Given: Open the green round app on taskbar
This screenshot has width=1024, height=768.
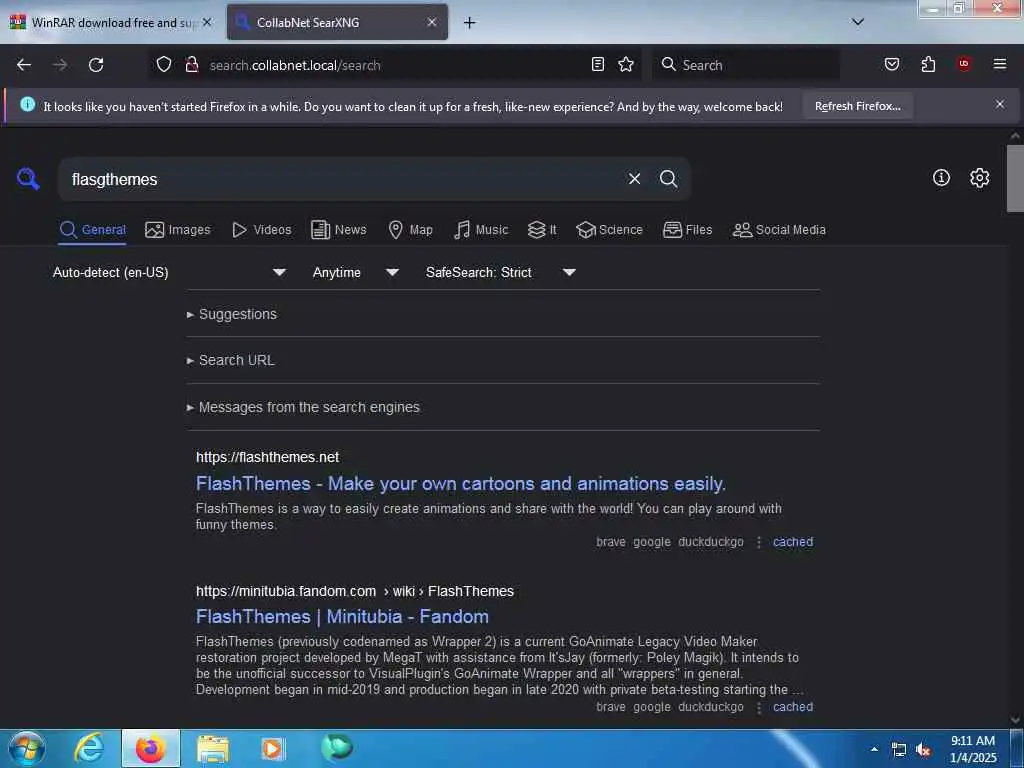Looking at the screenshot, I should point(337,748).
